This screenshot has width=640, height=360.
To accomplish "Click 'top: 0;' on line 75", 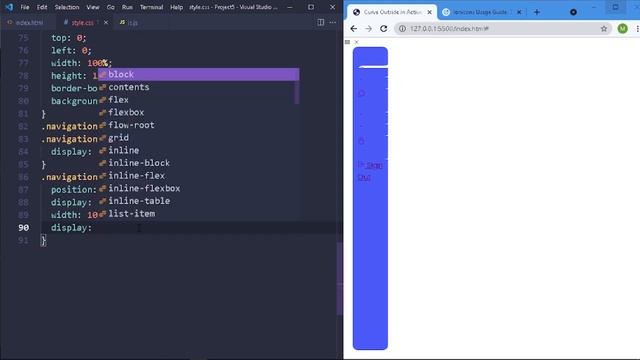I will (69, 38).
